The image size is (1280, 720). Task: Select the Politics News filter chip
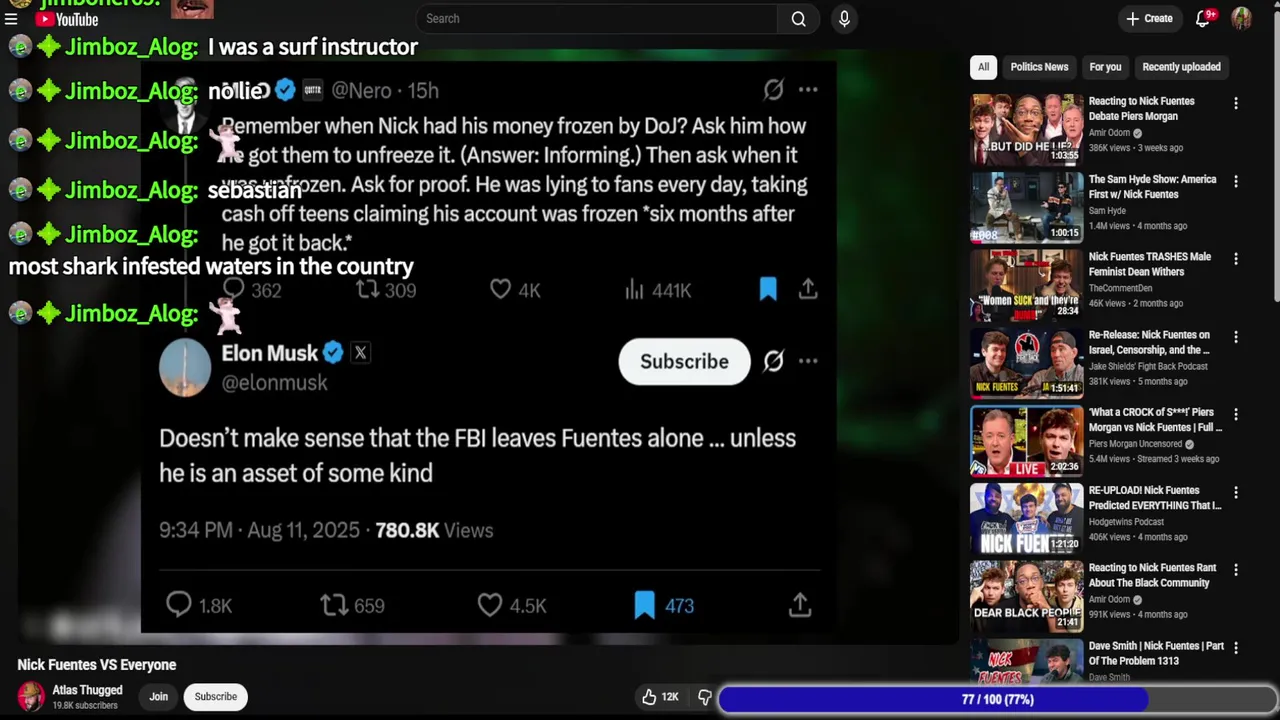1039,67
